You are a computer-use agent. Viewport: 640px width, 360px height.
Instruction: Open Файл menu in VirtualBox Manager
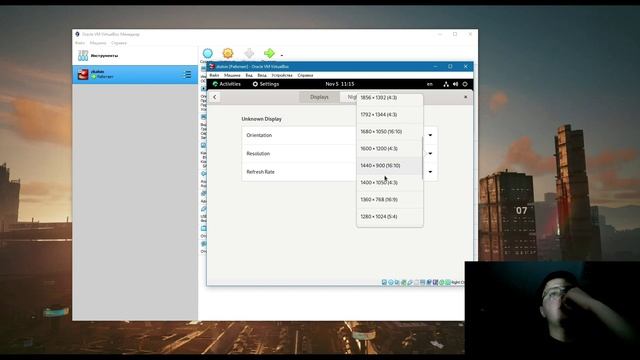(80, 43)
